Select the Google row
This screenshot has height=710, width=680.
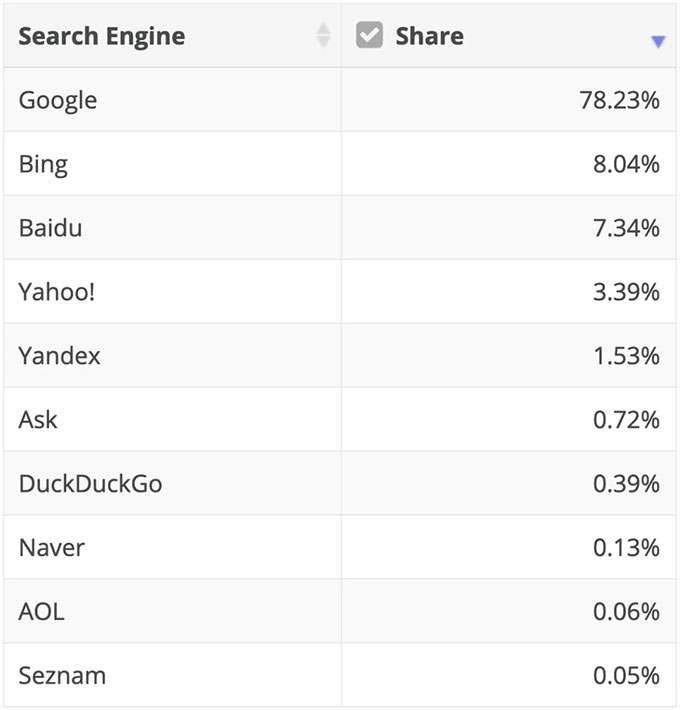(x=58, y=100)
